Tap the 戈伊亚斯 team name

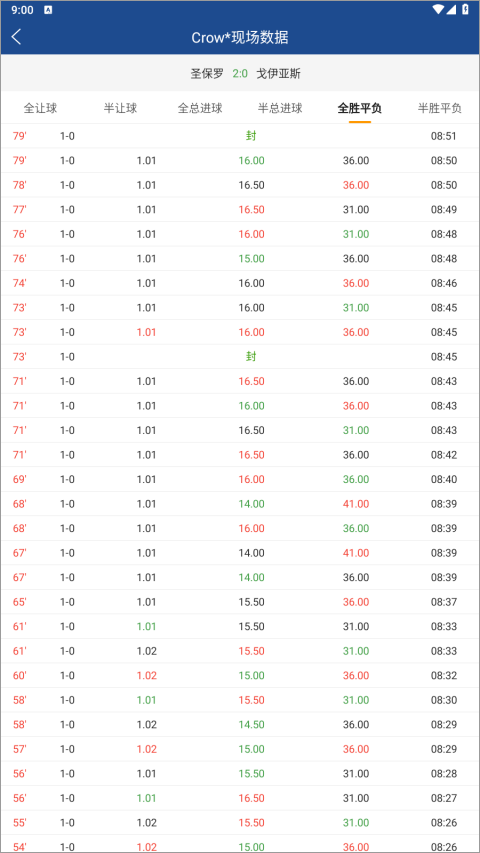point(279,74)
